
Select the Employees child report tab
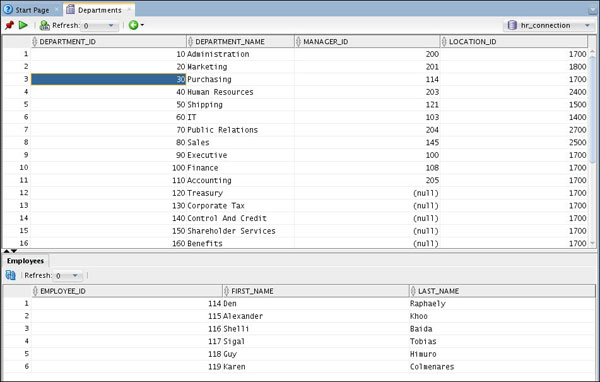click(x=25, y=261)
